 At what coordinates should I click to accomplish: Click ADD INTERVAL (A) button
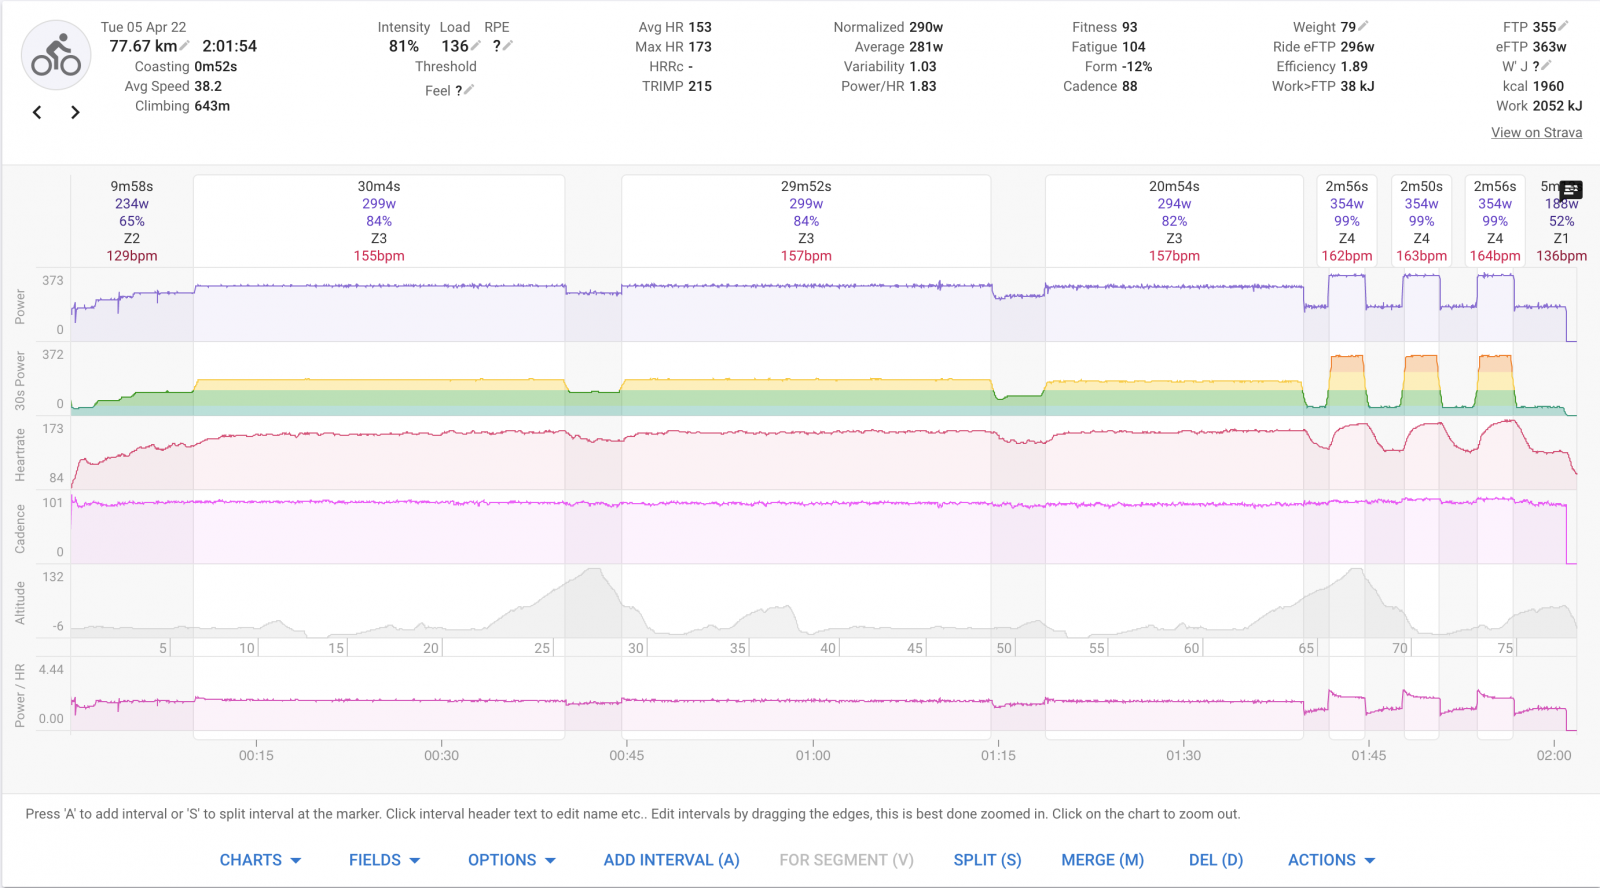(671, 860)
